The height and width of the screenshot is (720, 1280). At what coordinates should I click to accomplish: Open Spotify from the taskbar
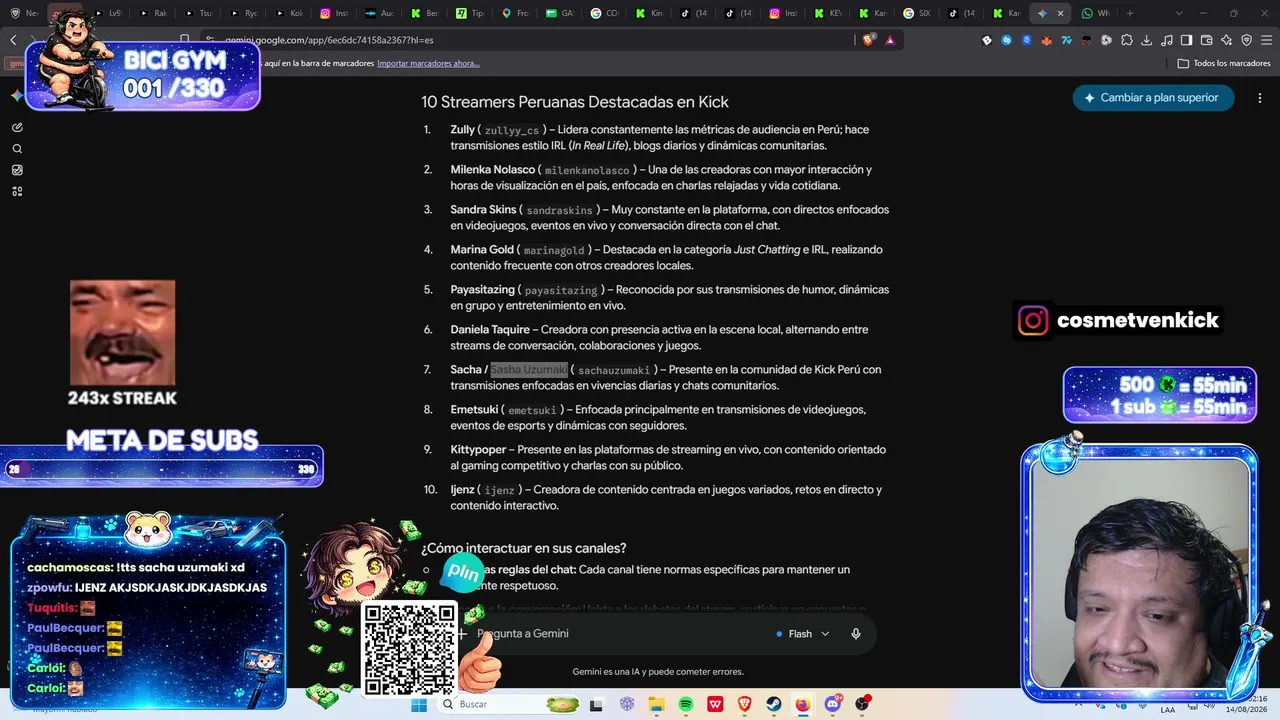pos(686,704)
